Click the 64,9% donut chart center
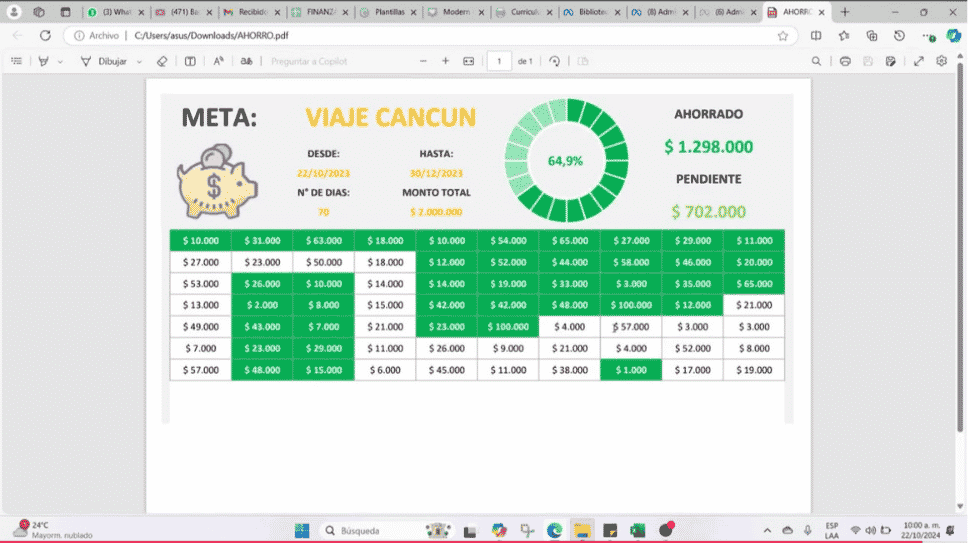The image size is (968, 543). pyautogui.click(x=565, y=161)
